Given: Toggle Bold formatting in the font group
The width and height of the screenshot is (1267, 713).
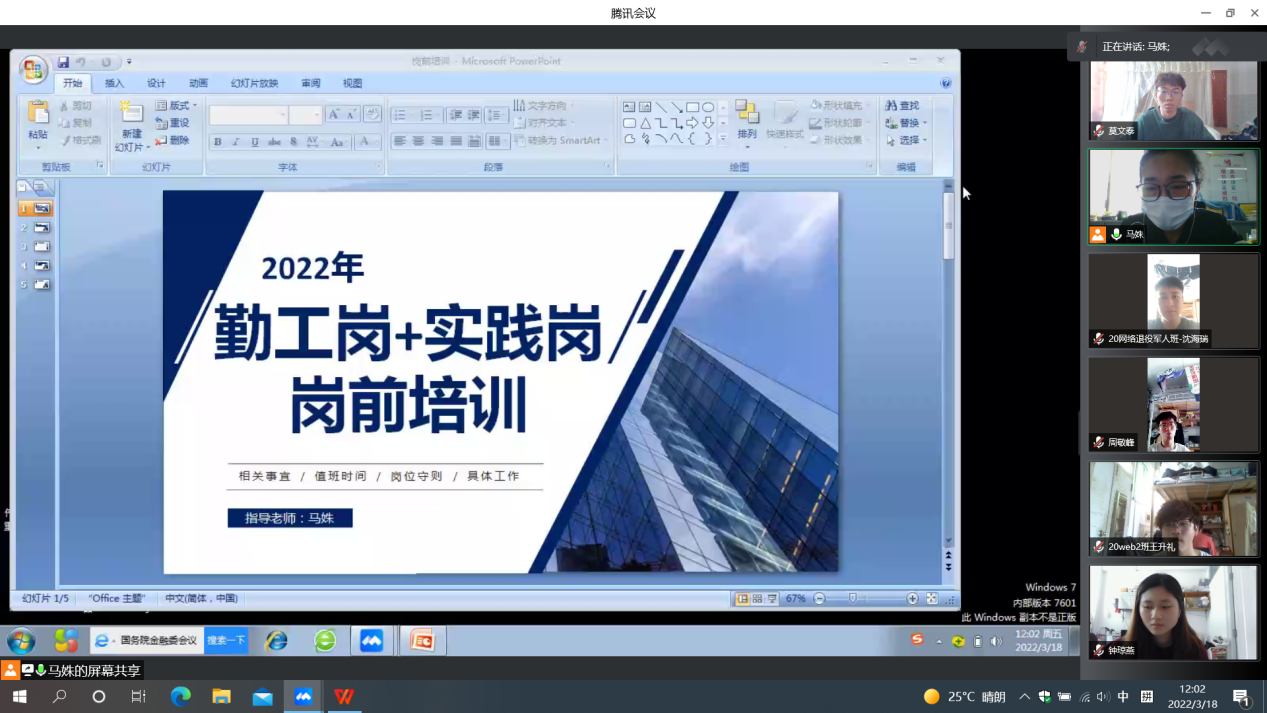Looking at the screenshot, I should click(x=217, y=142).
